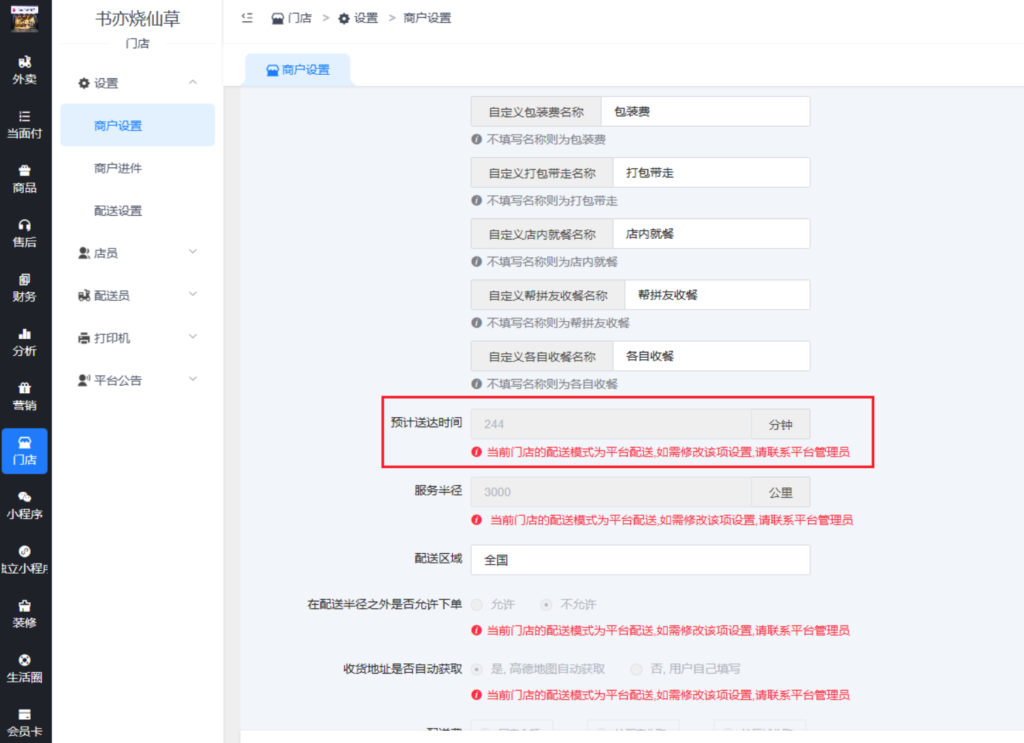This screenshot has width=1024, height=743.
Task: Toggle the sidebar collapse icon in breadcrumb bar
Action: coord(247,19)
